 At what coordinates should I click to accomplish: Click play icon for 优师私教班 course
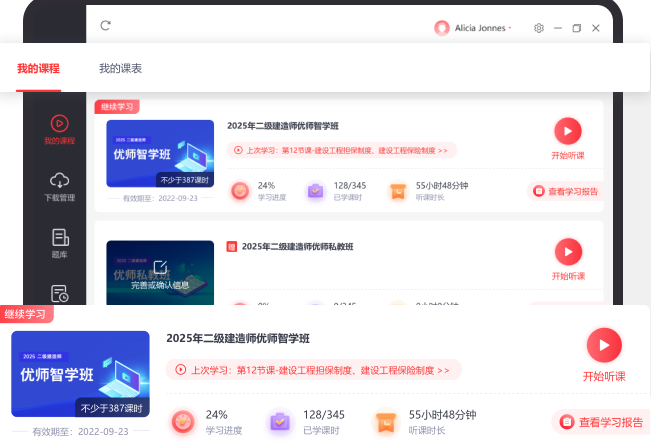(568, 252)
